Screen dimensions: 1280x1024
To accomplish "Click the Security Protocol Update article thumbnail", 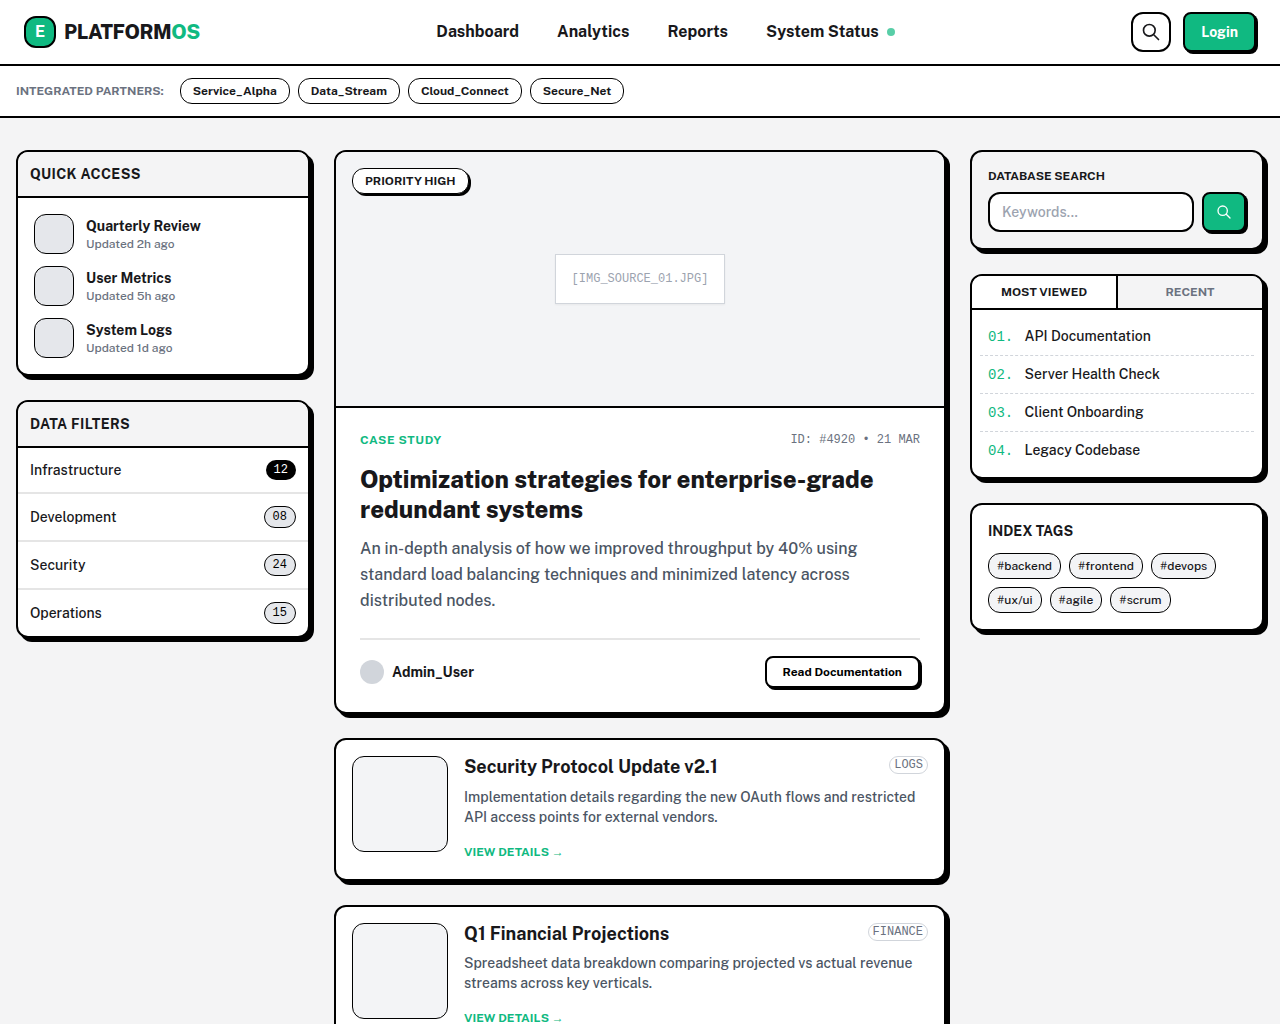I will [x=399, y=803].
